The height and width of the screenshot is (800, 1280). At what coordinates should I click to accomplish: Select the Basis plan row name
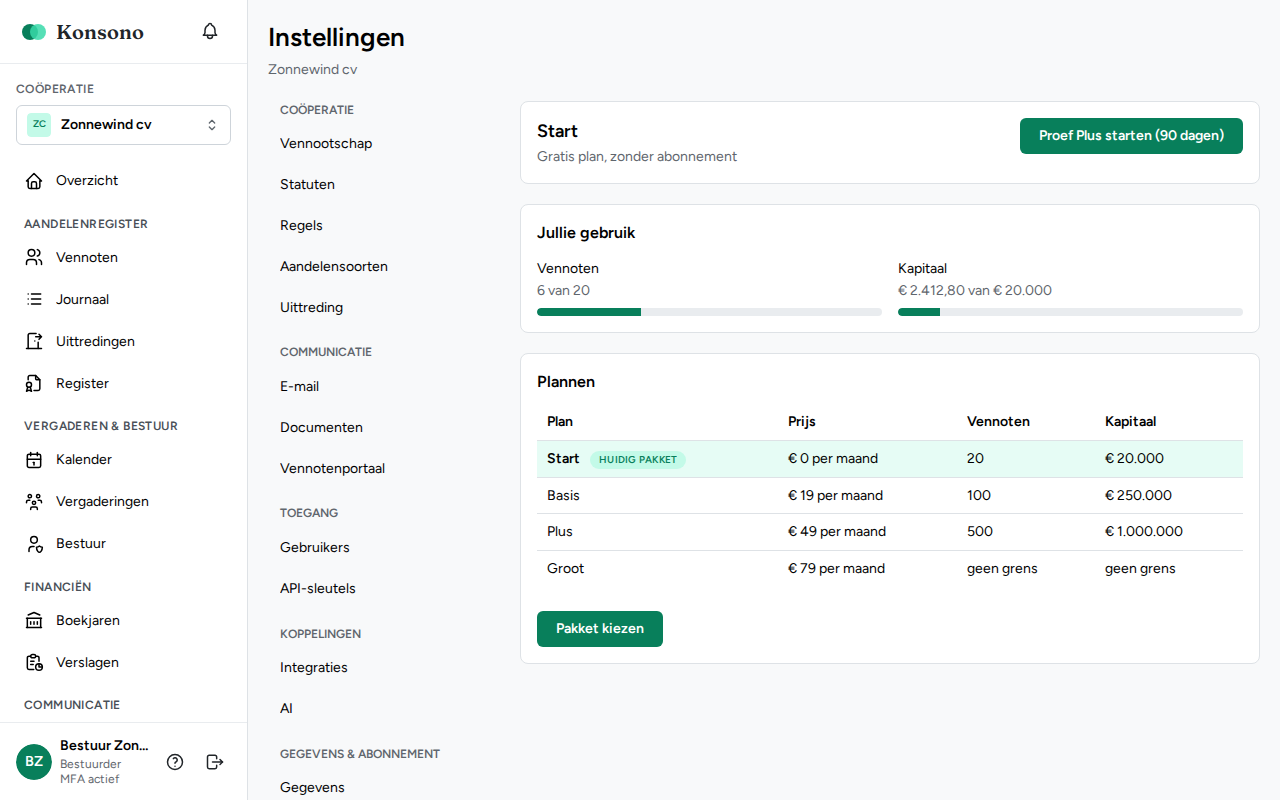pyautogui.click(x=563, y=496)
